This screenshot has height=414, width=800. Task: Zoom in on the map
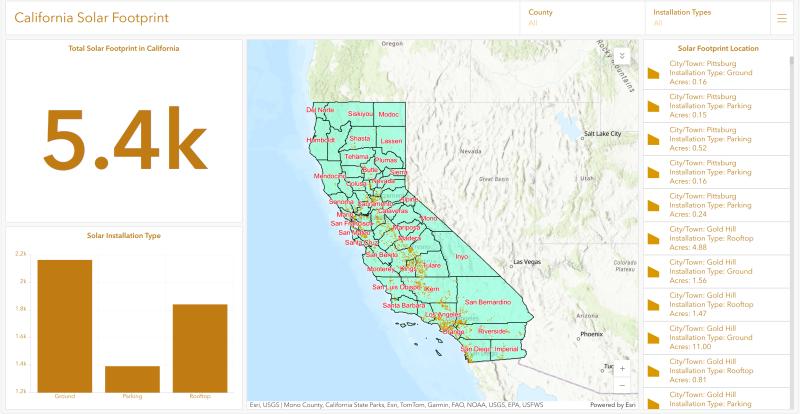(621, 369)
